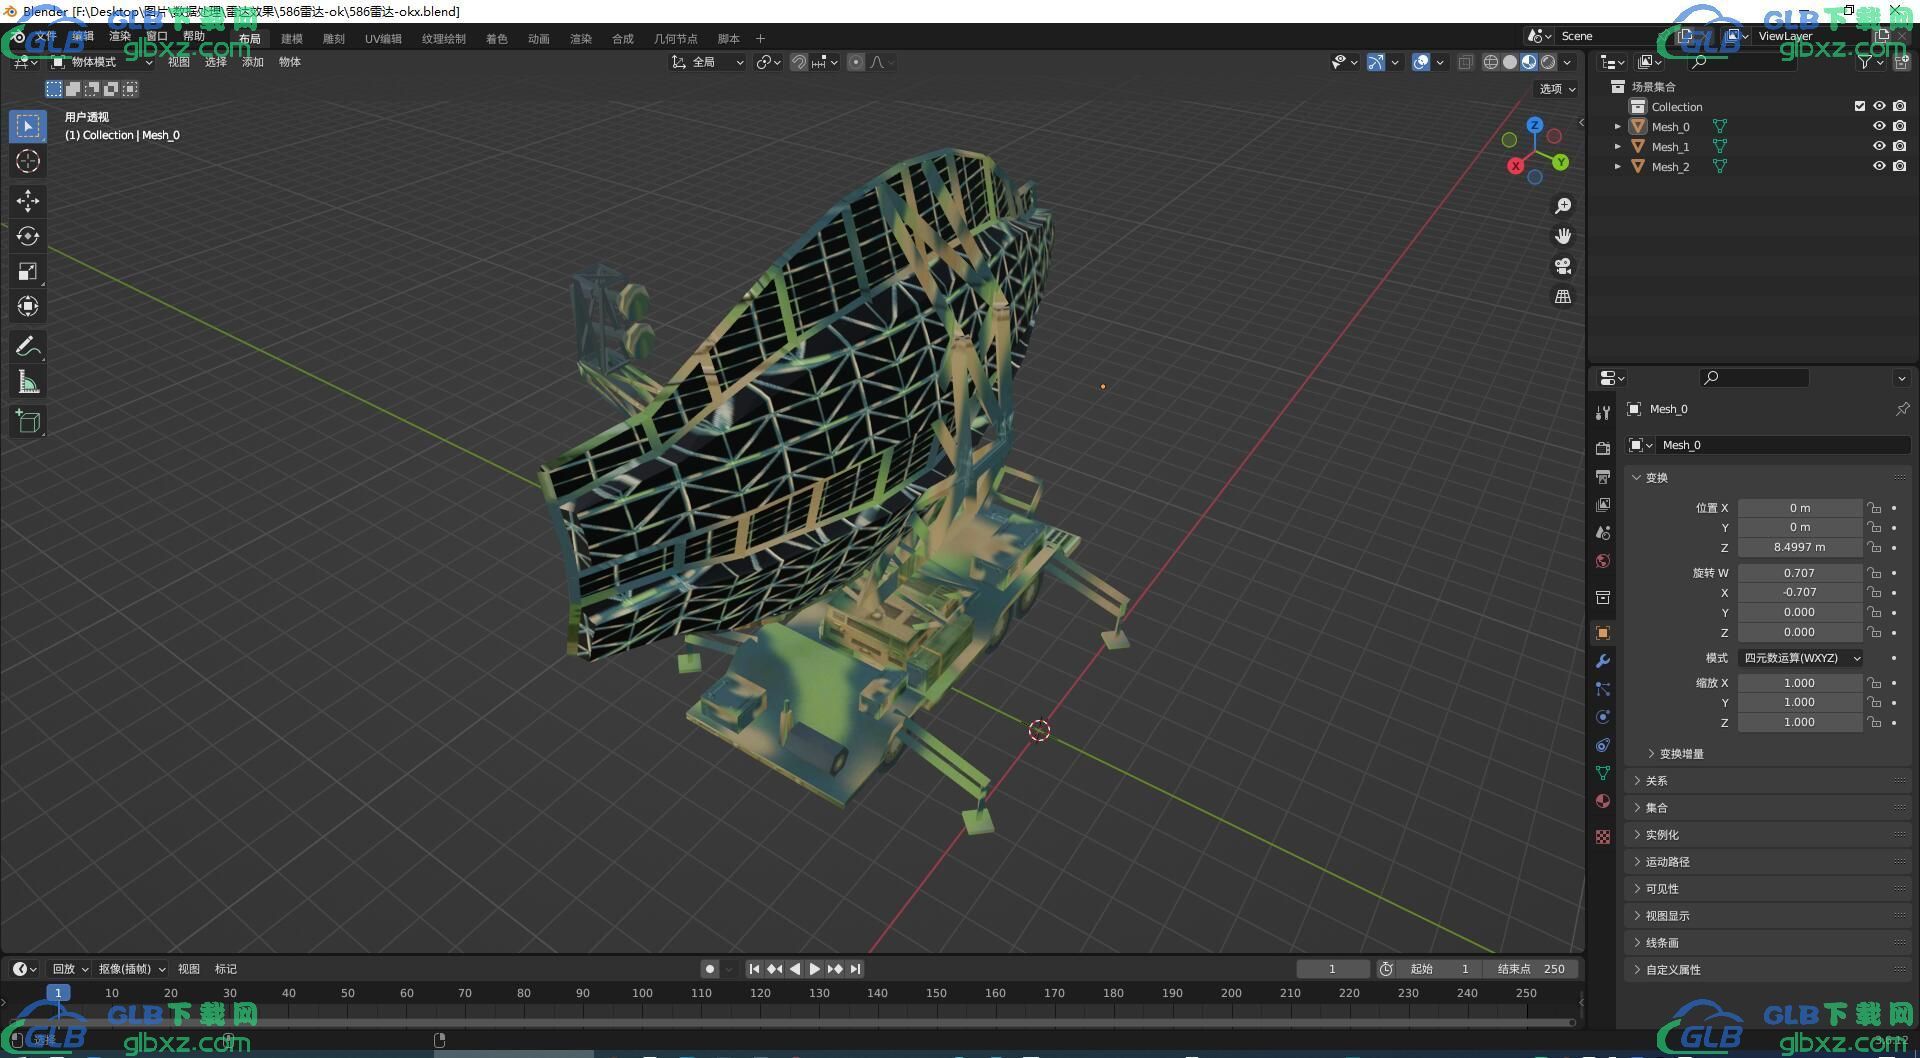Screen dimensions: 1920x1058
Task: Activate the 3D Cursor tool
Action: [x=28, y=161]
